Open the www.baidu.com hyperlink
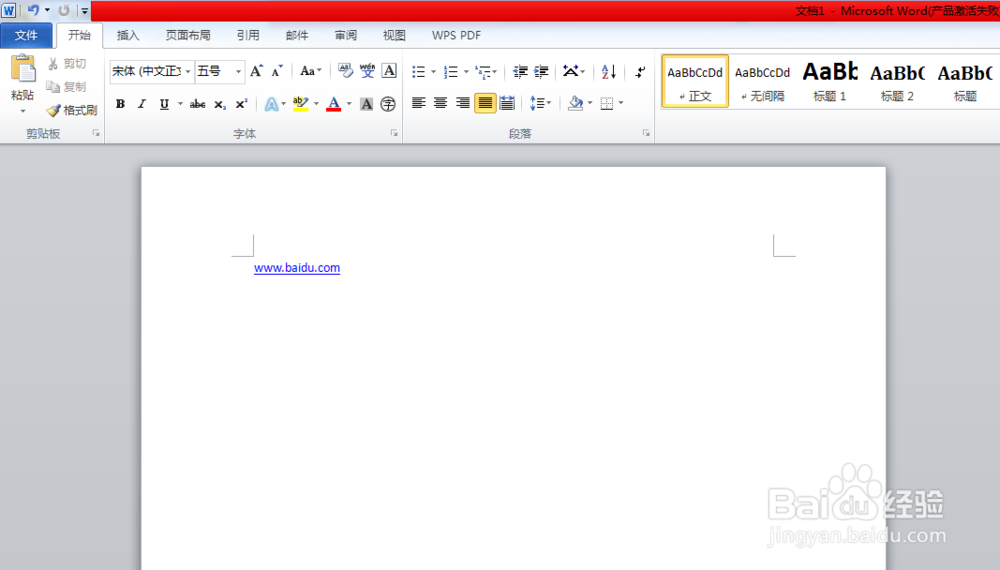 [x=297, y=268]
